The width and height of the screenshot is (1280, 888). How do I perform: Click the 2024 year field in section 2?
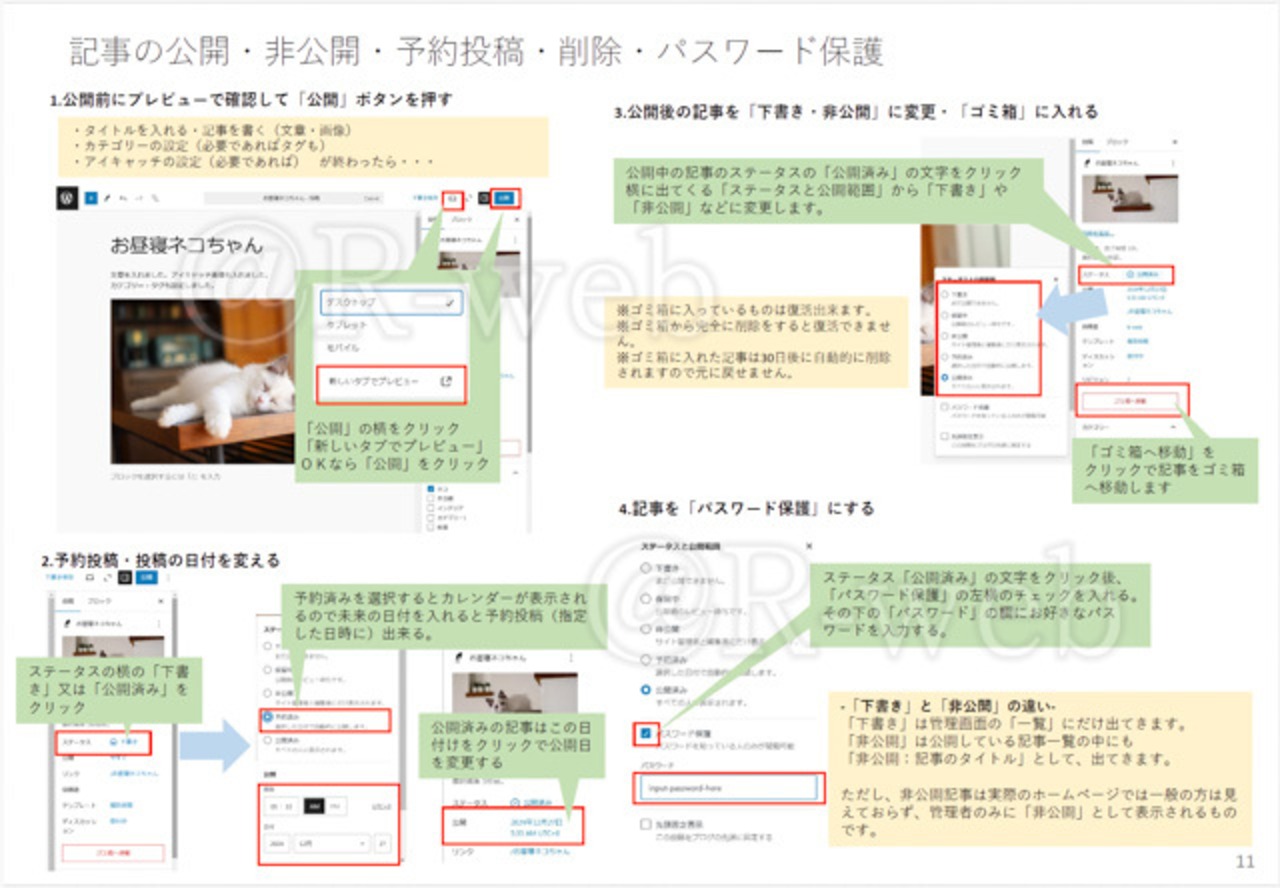[x=276, y=843]
